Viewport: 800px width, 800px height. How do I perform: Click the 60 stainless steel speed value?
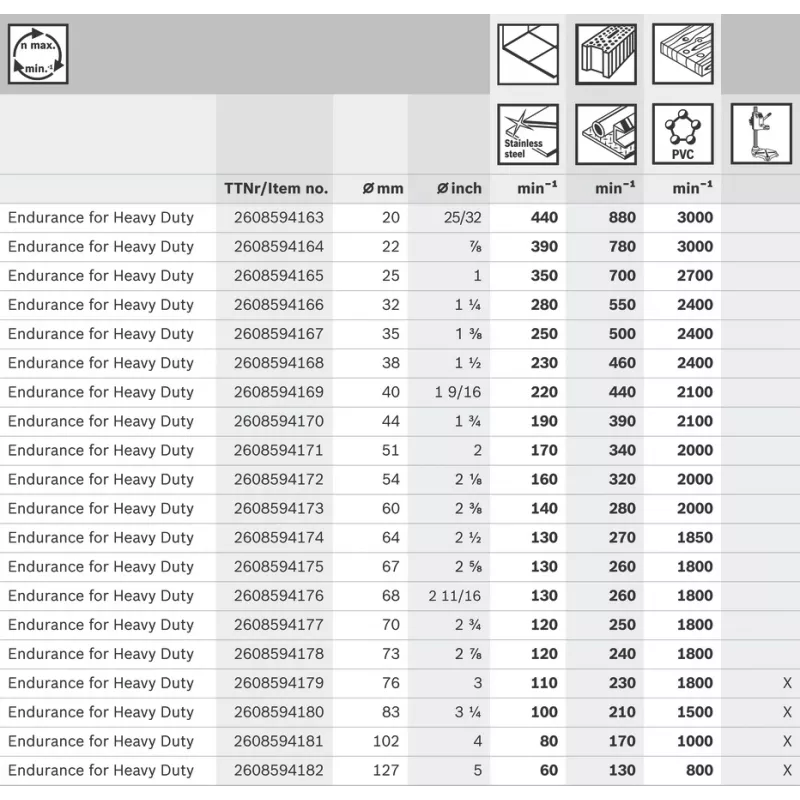tap(549, 770)
